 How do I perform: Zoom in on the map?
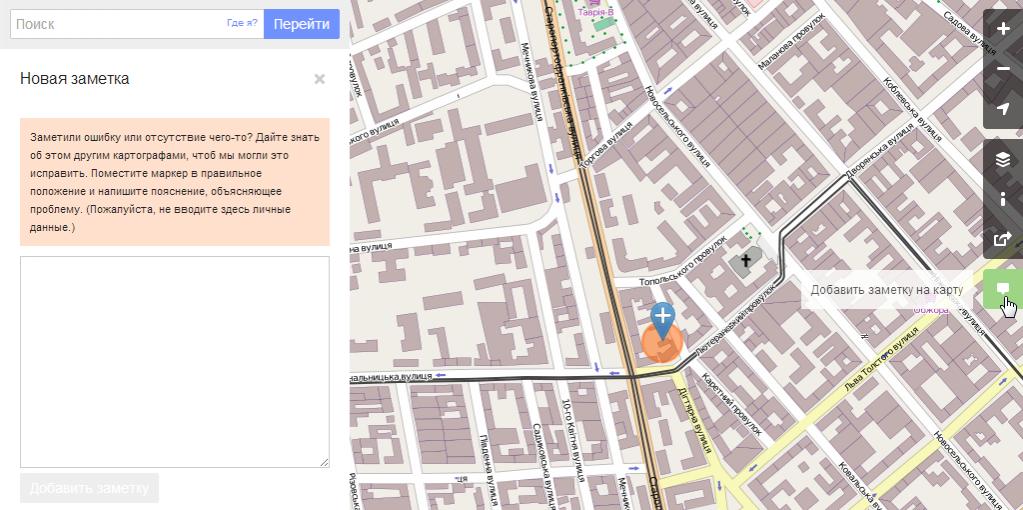coord(1003,29)
